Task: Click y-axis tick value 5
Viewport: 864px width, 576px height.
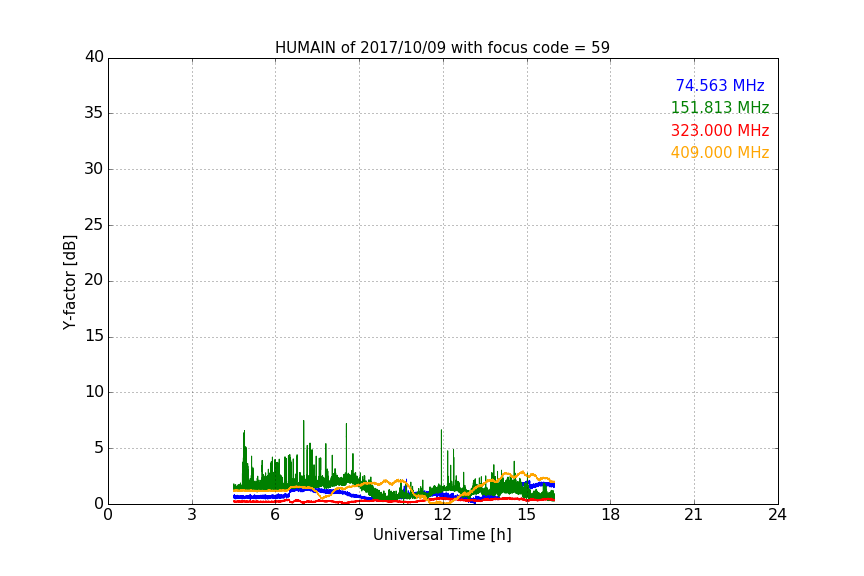Action: coord(99,448)
